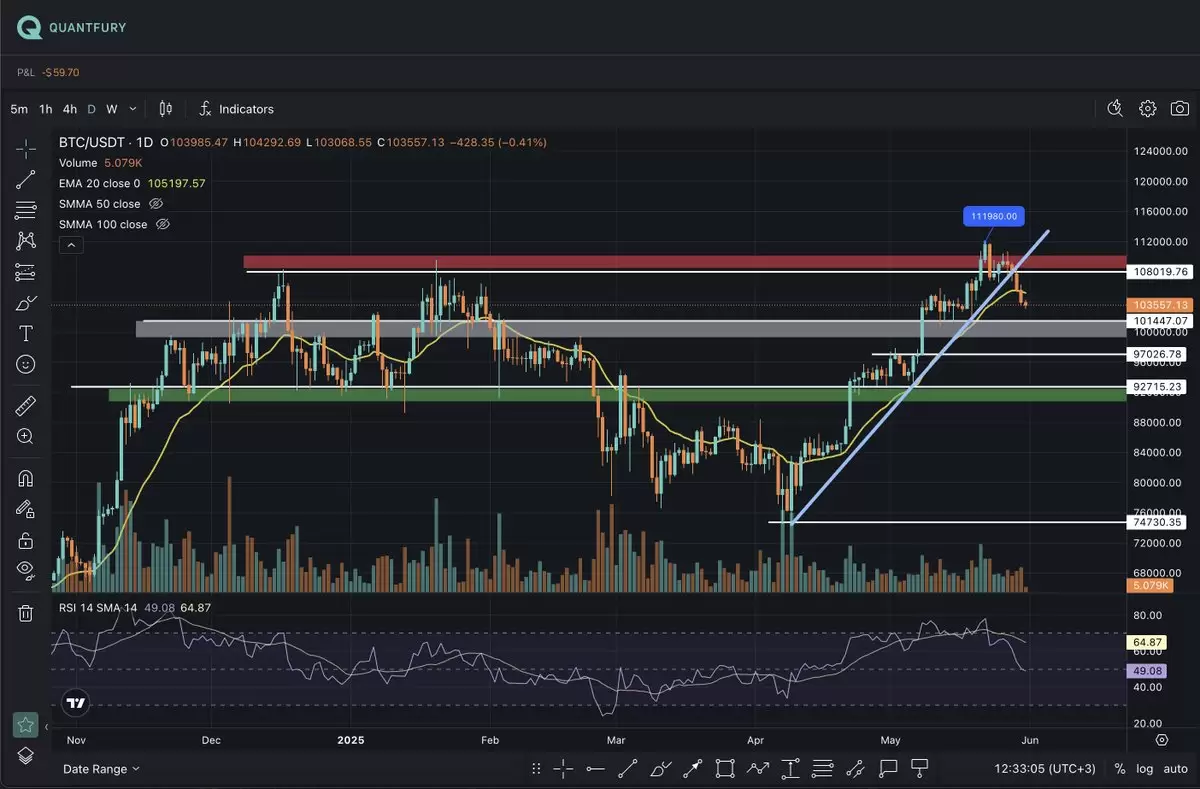This screenshot has width=1200, height=789.
Task: Toggle stay in drawing mode
Action: [25, 509]
